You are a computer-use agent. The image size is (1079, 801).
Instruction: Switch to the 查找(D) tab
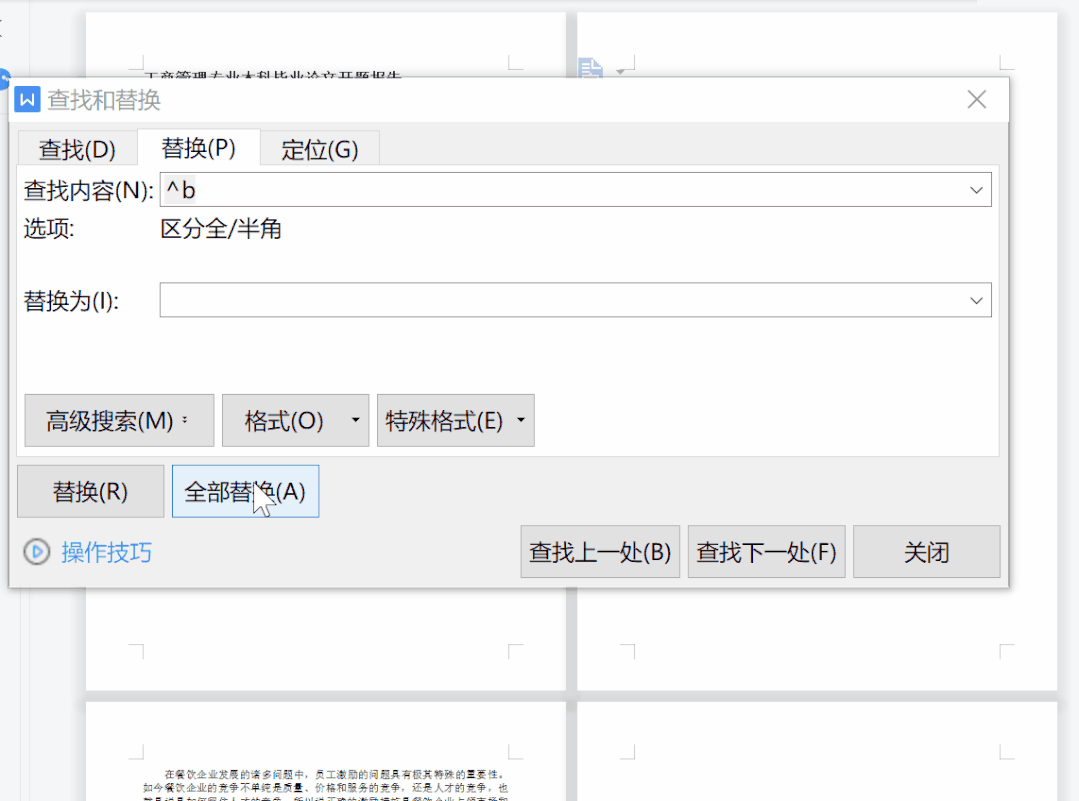click(77, 150)
